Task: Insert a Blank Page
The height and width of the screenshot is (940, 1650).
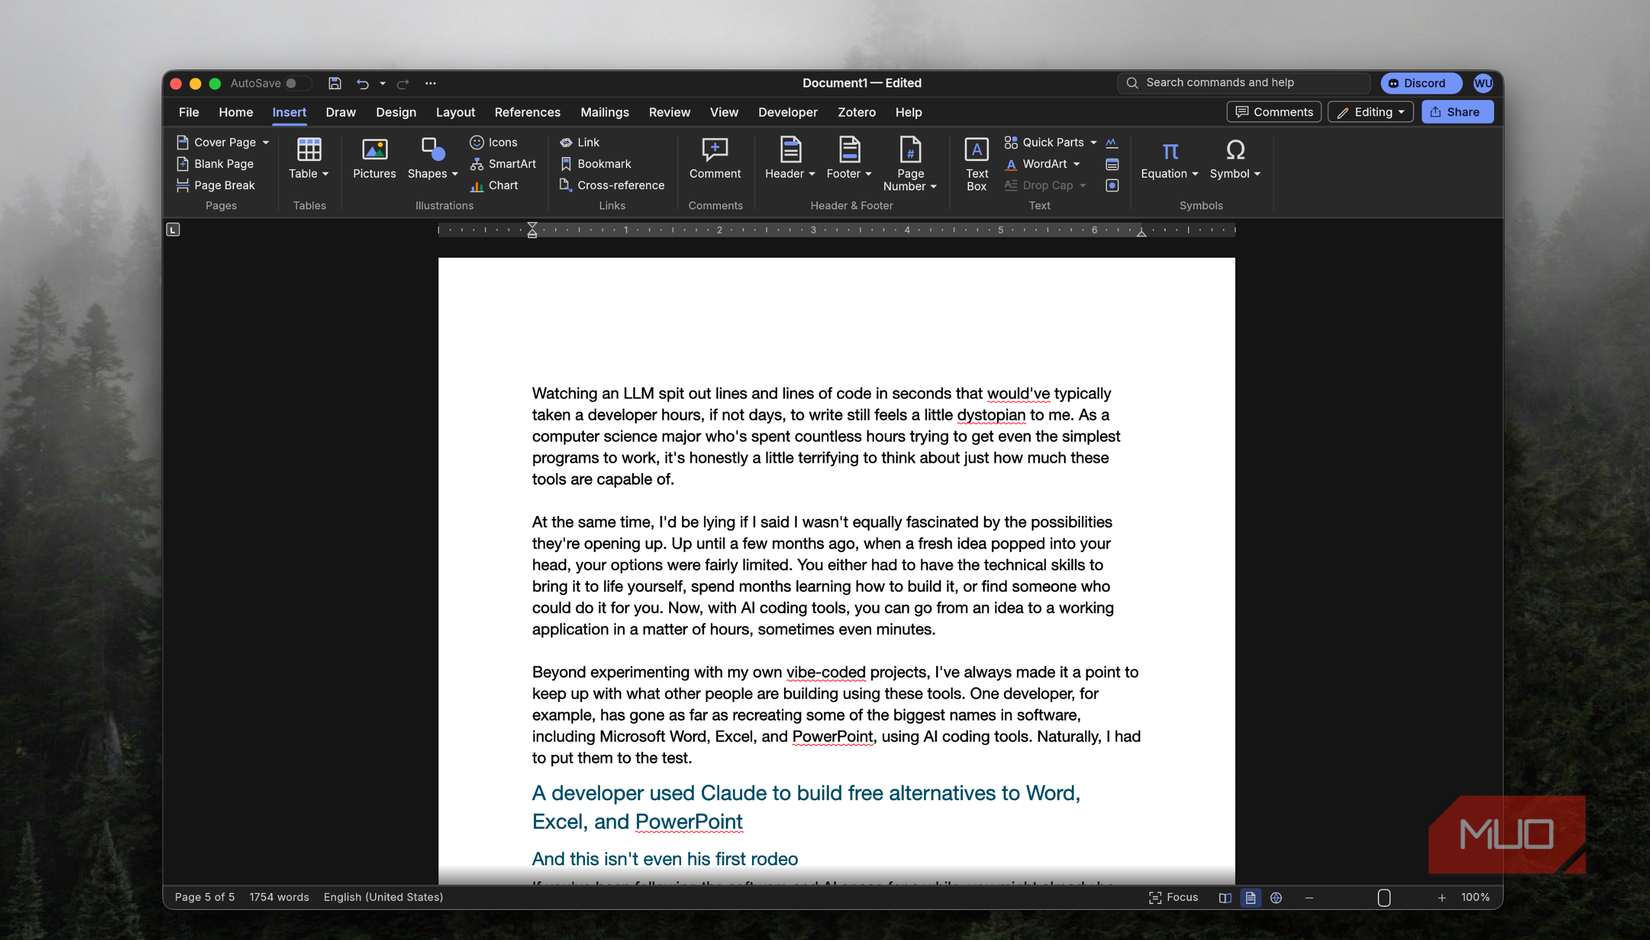Action: coord(215,164)
